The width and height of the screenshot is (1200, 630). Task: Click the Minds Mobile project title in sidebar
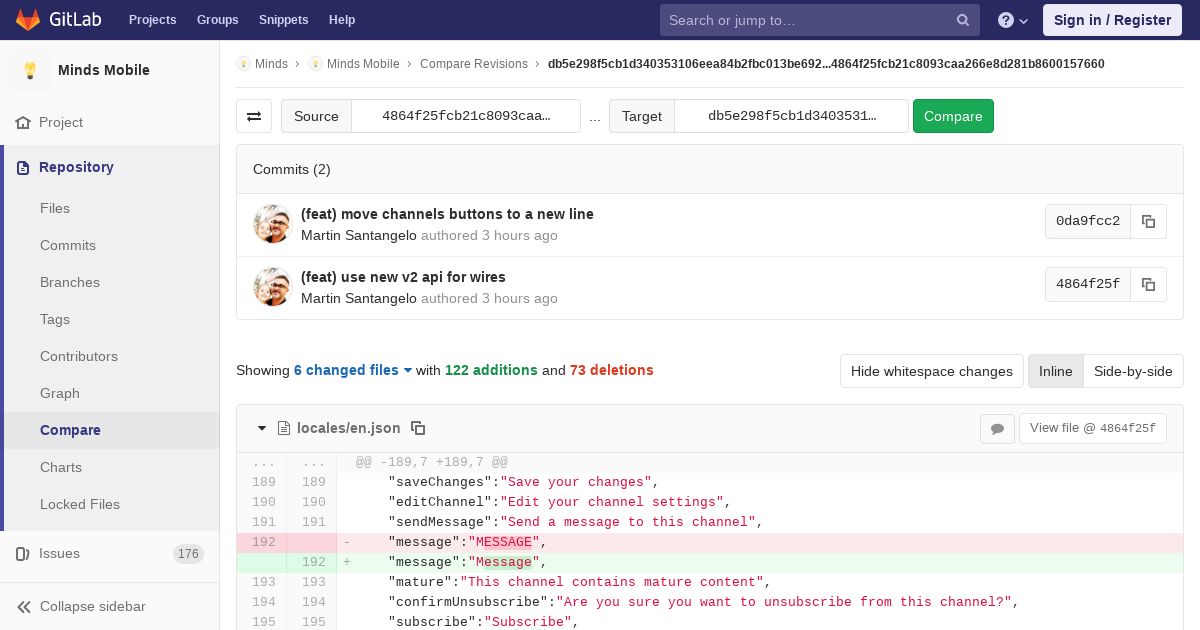(104, 70)
